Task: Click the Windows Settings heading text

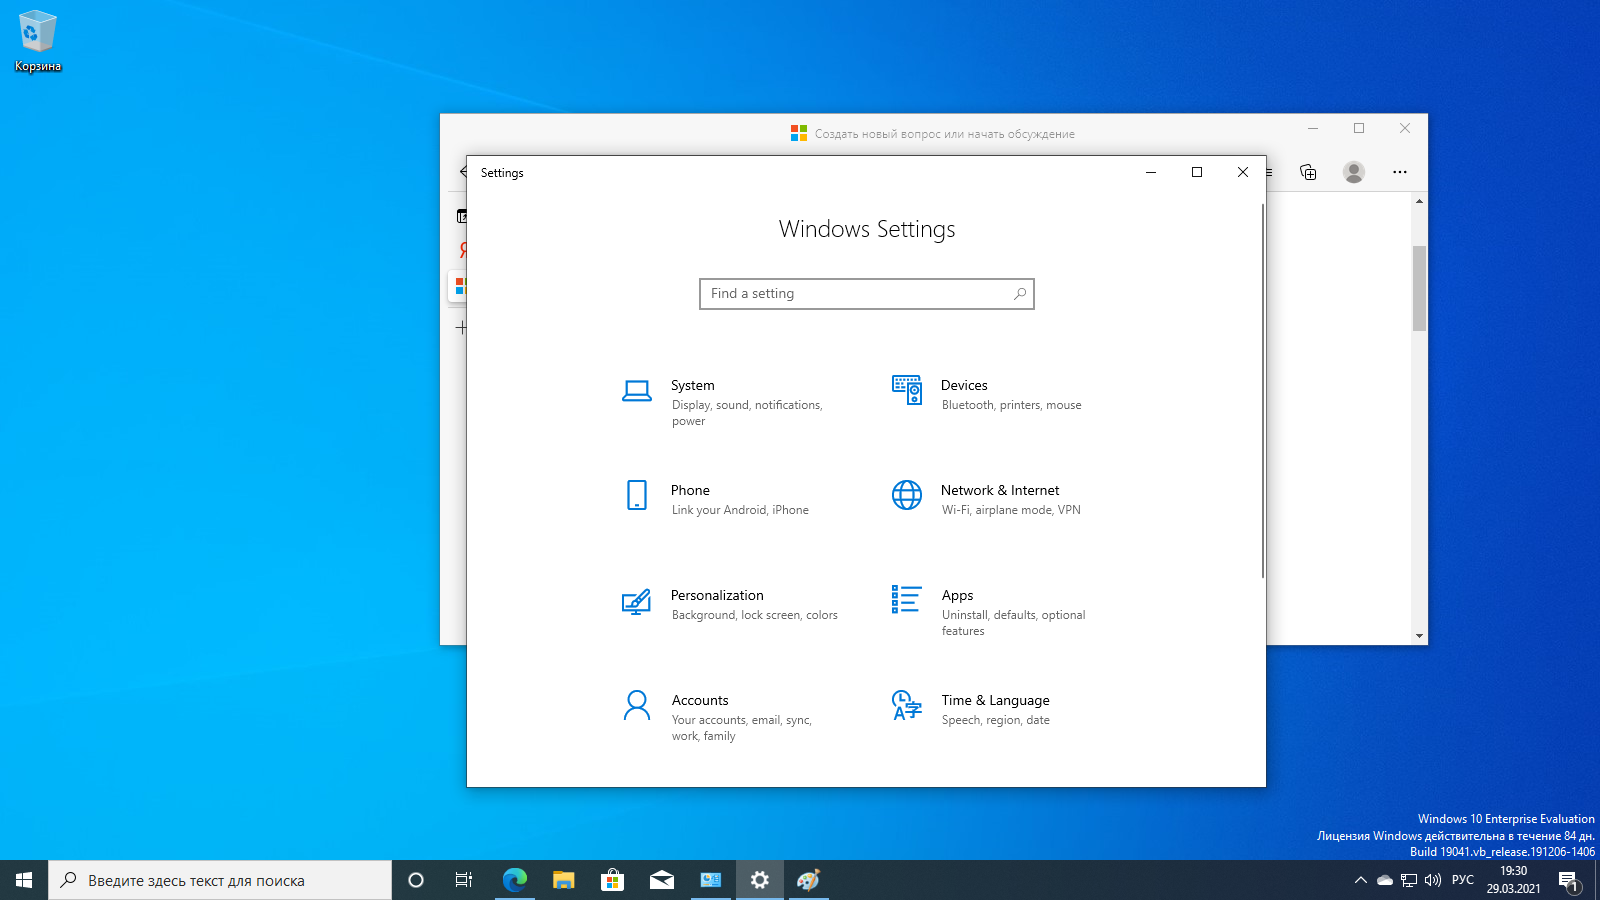Action: [867, 229]
